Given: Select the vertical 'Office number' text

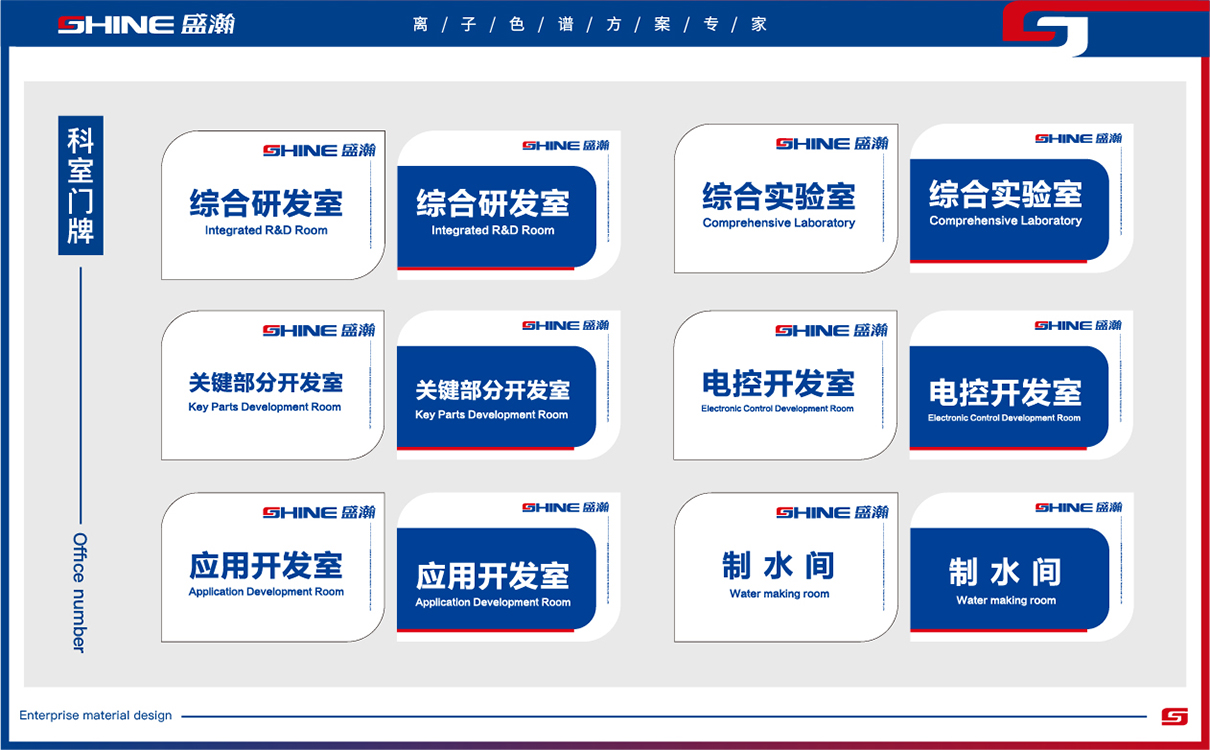Looking at the screenshot, I should tap(80, 592).
